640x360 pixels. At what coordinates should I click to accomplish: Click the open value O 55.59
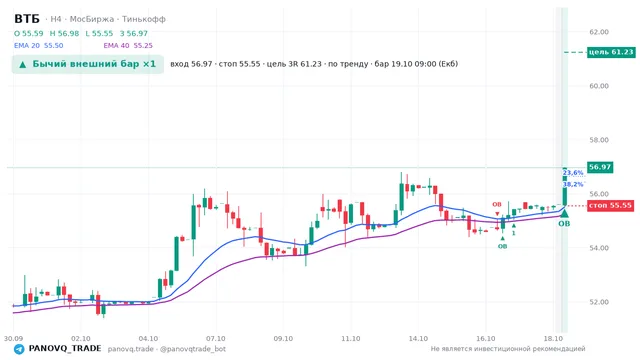tap(29, 33)
